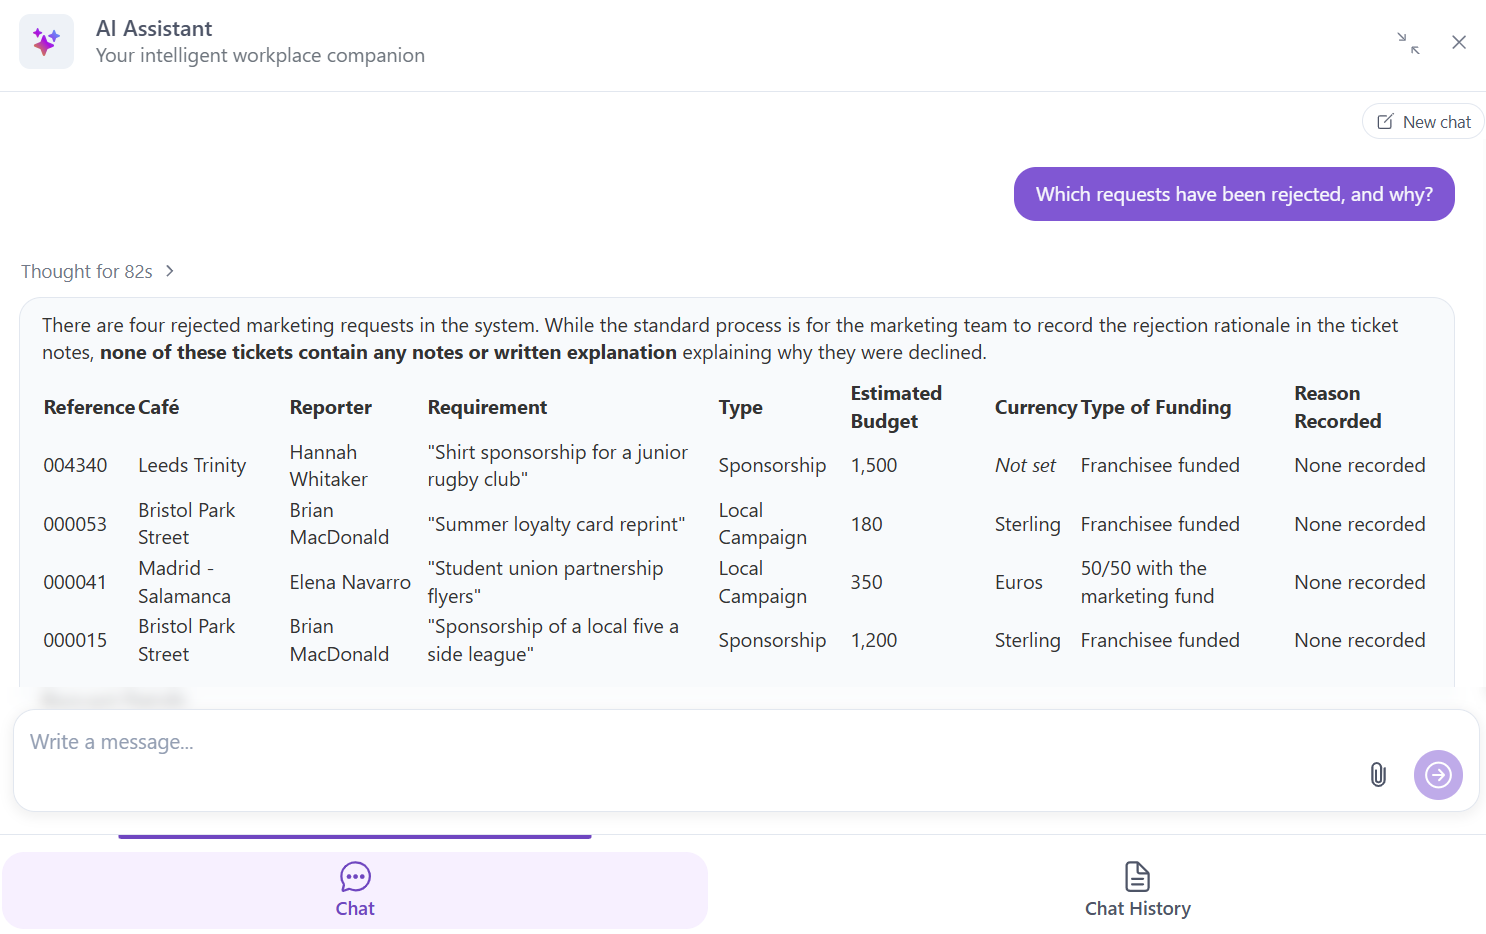This screenshot has height=934, width=1486.
Task: Click reference number 004340
Action: pos(75,466)
